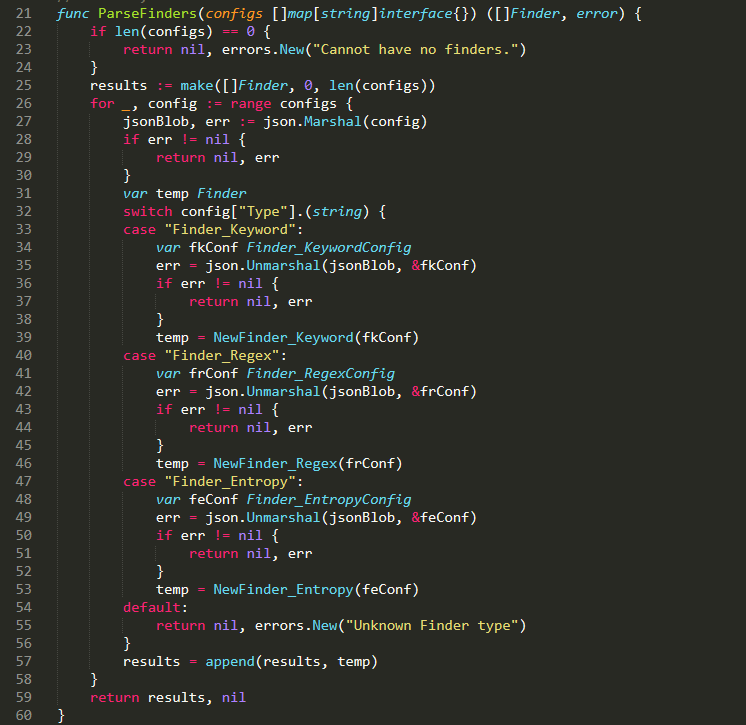The image size is (746, 725).
Task: Click line number 55 in the gutter
Action: click(23, 626)
